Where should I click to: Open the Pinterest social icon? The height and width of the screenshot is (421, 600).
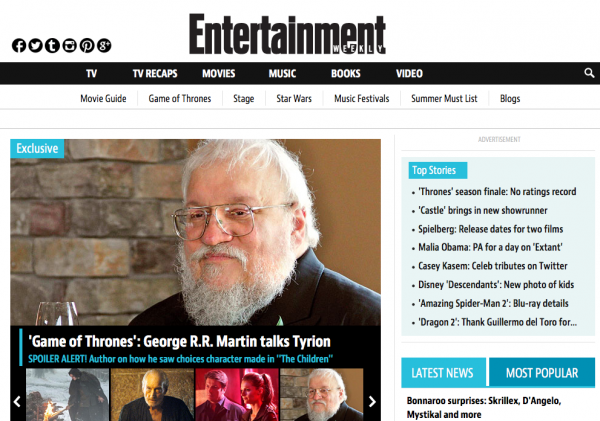[87, 46]
